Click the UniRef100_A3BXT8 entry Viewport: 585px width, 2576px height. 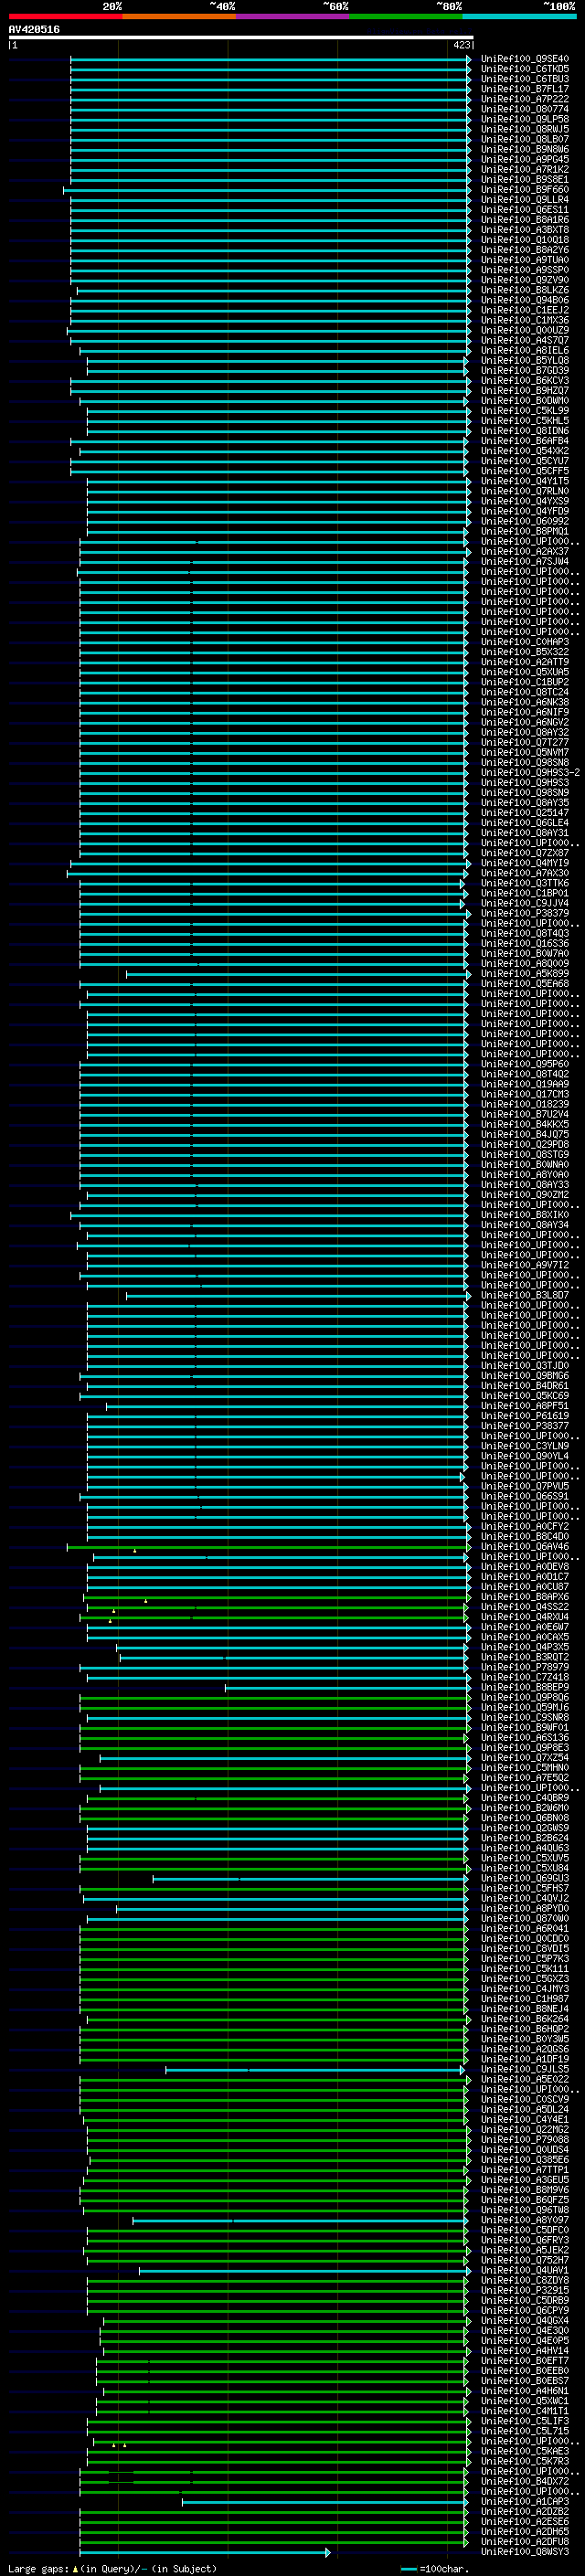click(524, 230)
